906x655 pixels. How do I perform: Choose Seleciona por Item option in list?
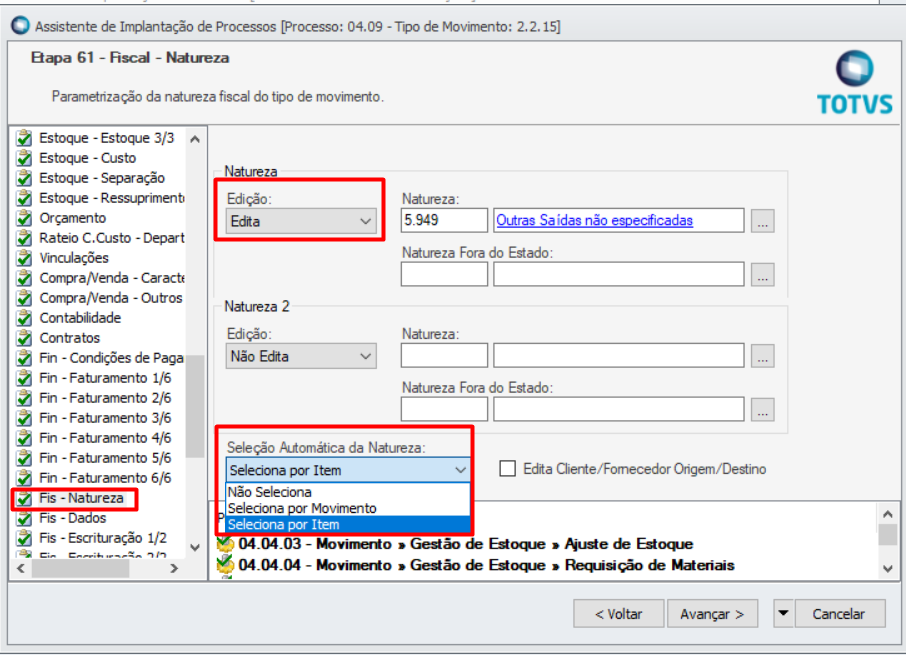(x=348, y=524)
